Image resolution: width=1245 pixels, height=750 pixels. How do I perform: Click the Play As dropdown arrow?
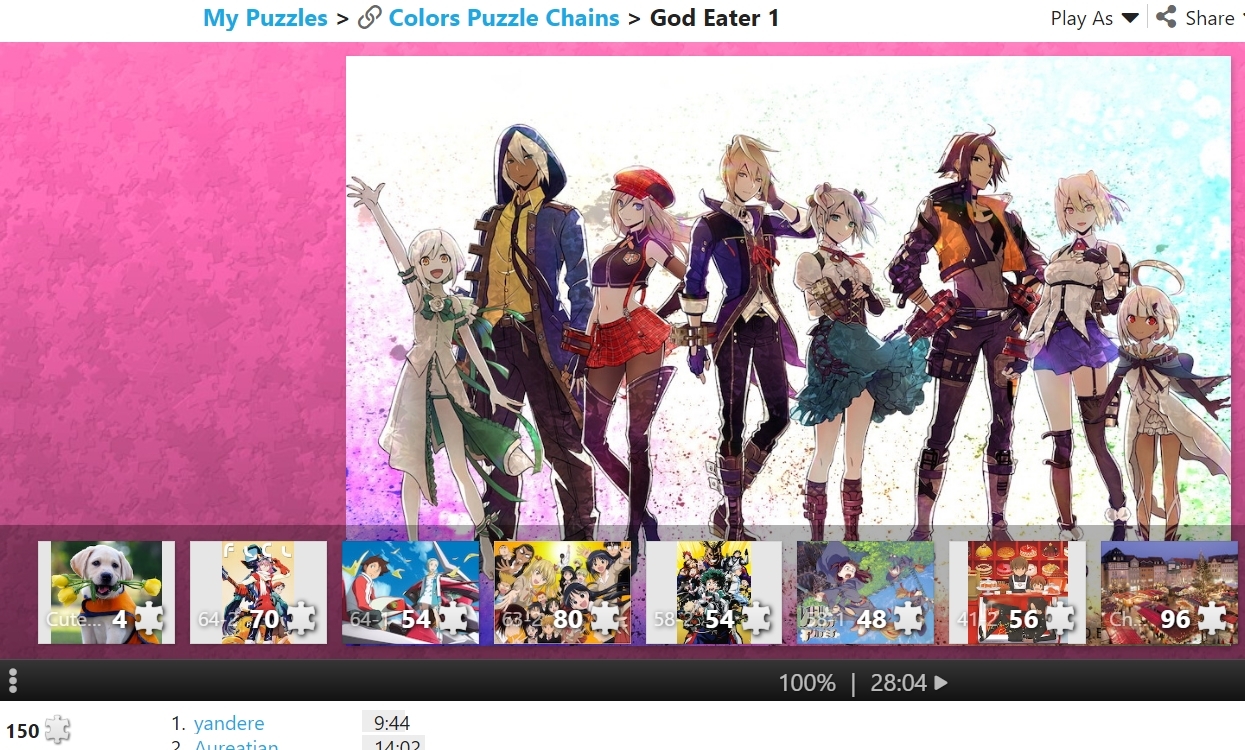click(x=1130, y=18)
